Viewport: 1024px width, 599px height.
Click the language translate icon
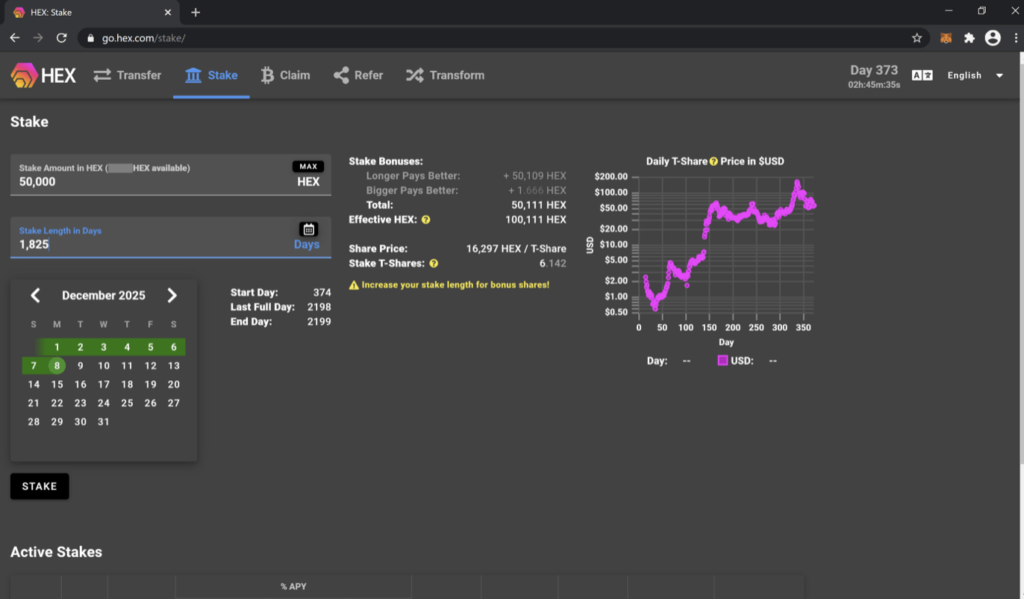tap(922, 76)
